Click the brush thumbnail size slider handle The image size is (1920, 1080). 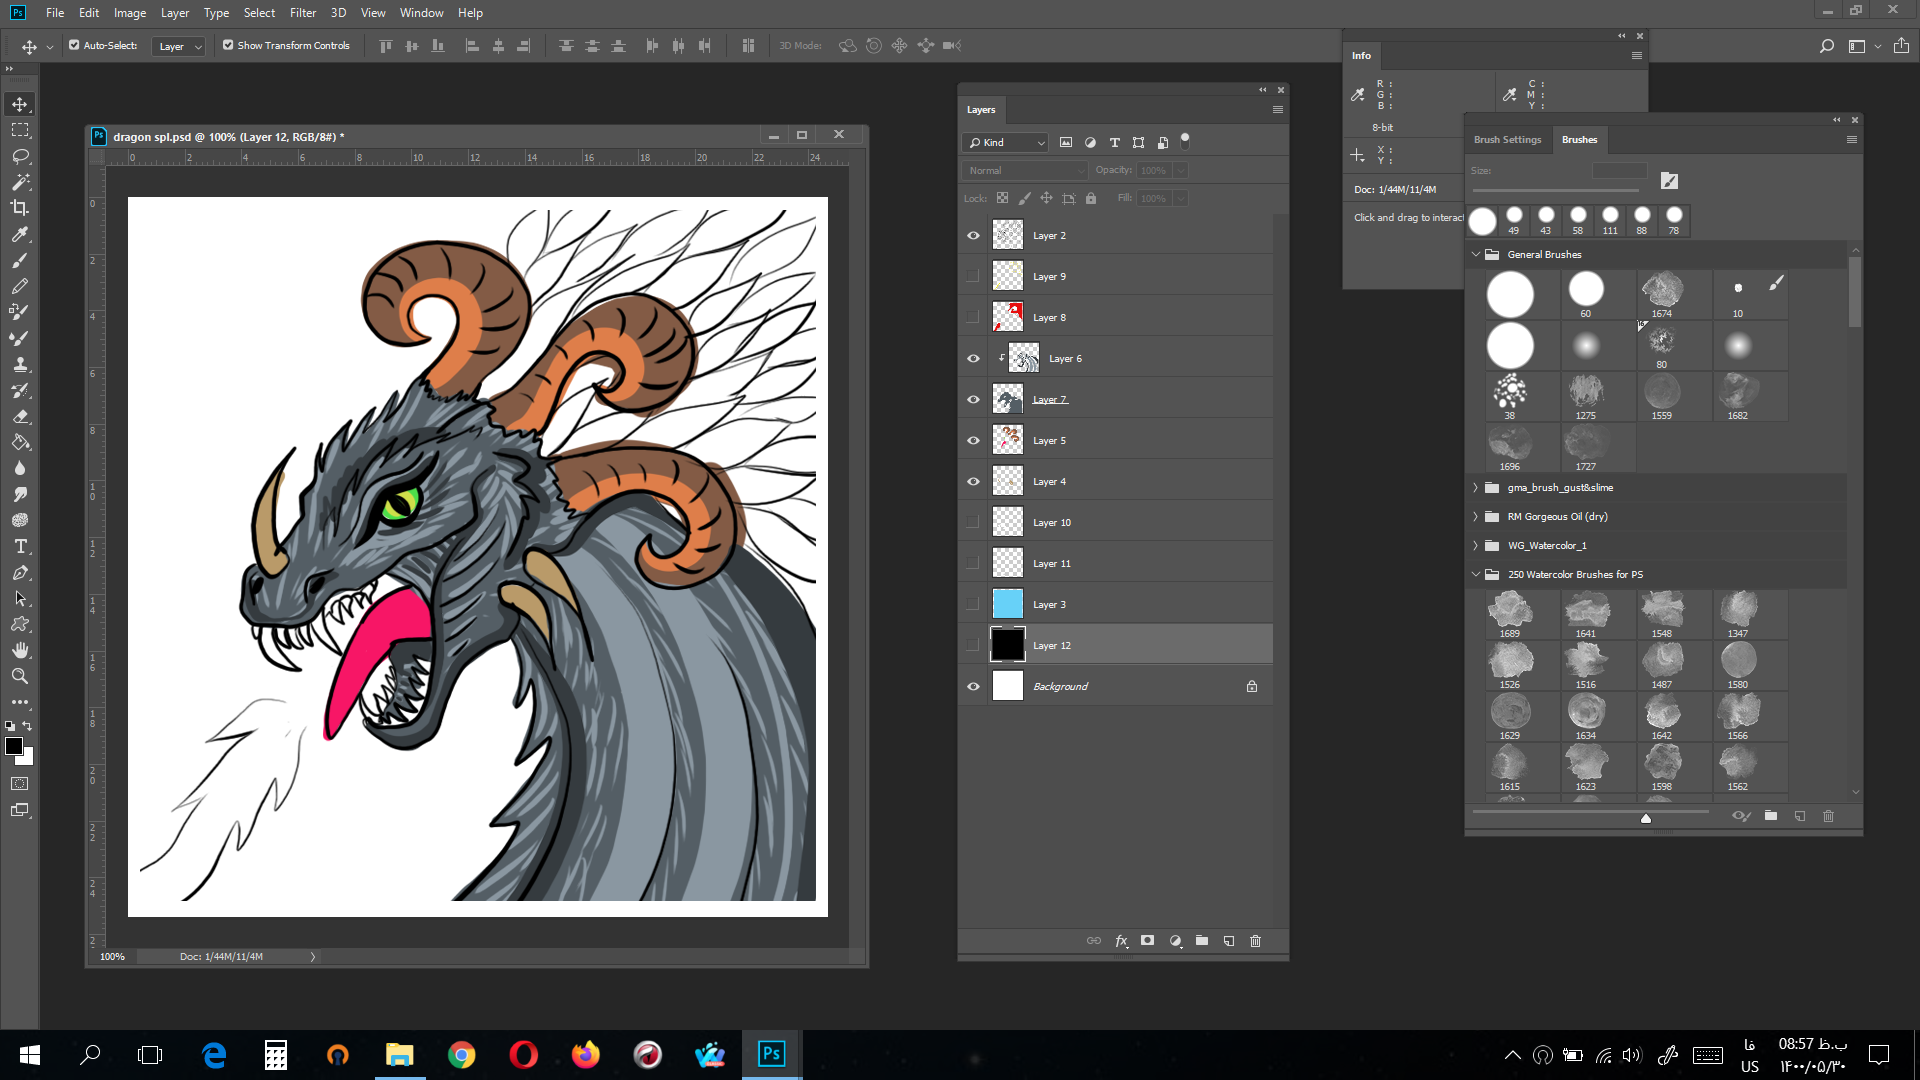tap(1646, 818)
